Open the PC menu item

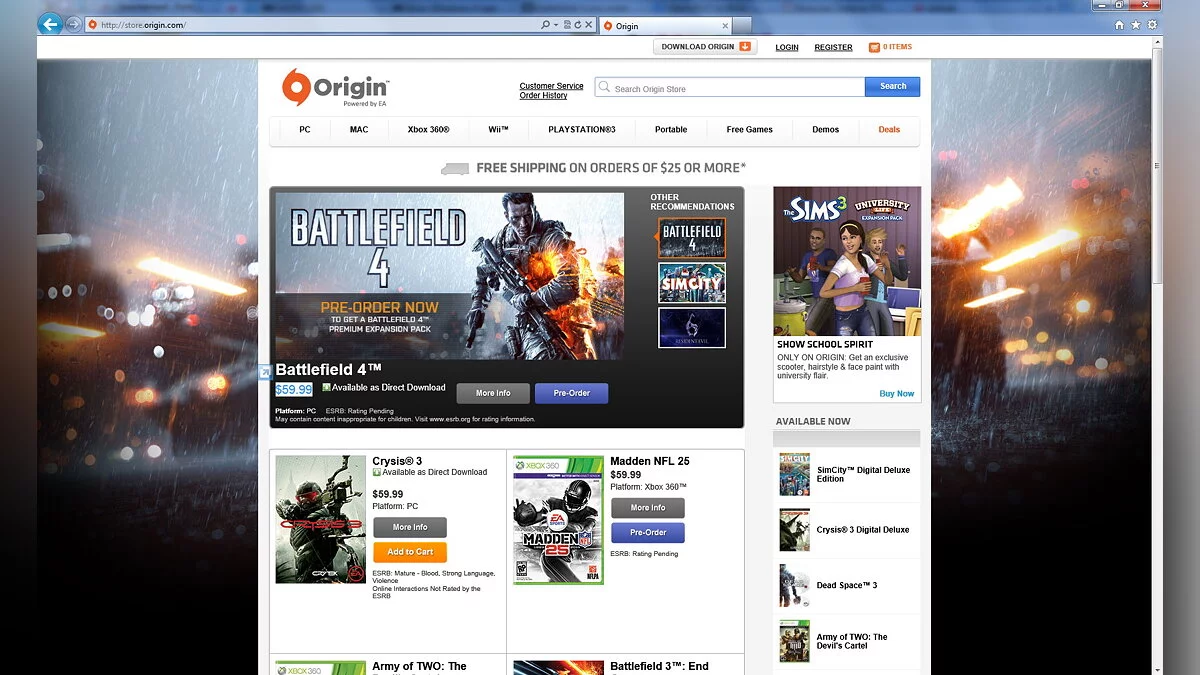tap(305, 130)
